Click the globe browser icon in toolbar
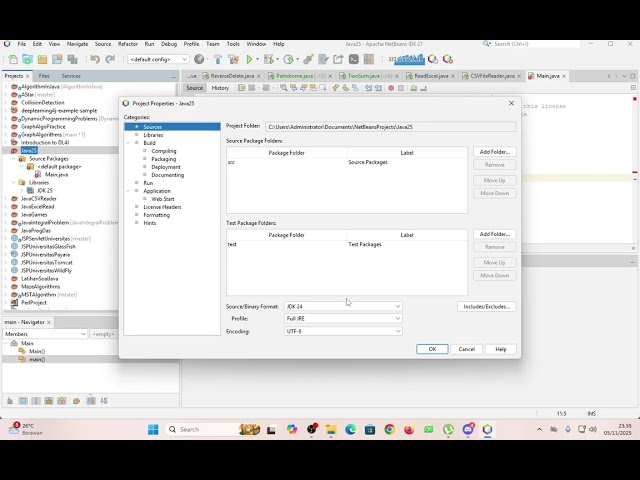Viewport: 640px width, 480px height. [x=199, y=60]
